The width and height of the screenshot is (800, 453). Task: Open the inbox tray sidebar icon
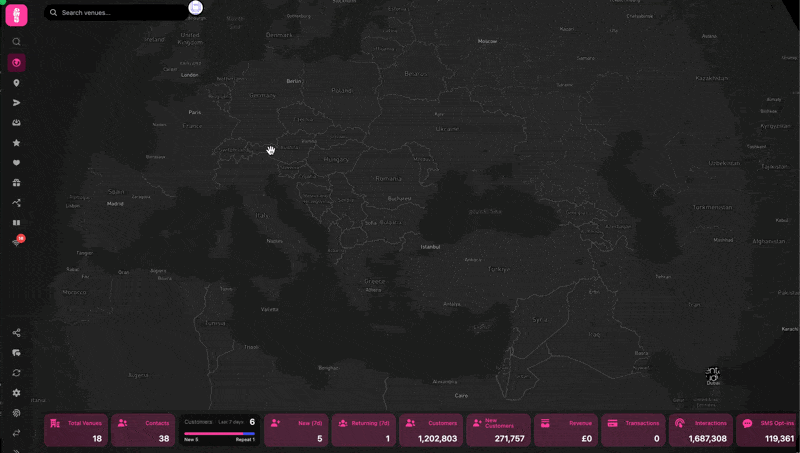[x=16, y=123]
